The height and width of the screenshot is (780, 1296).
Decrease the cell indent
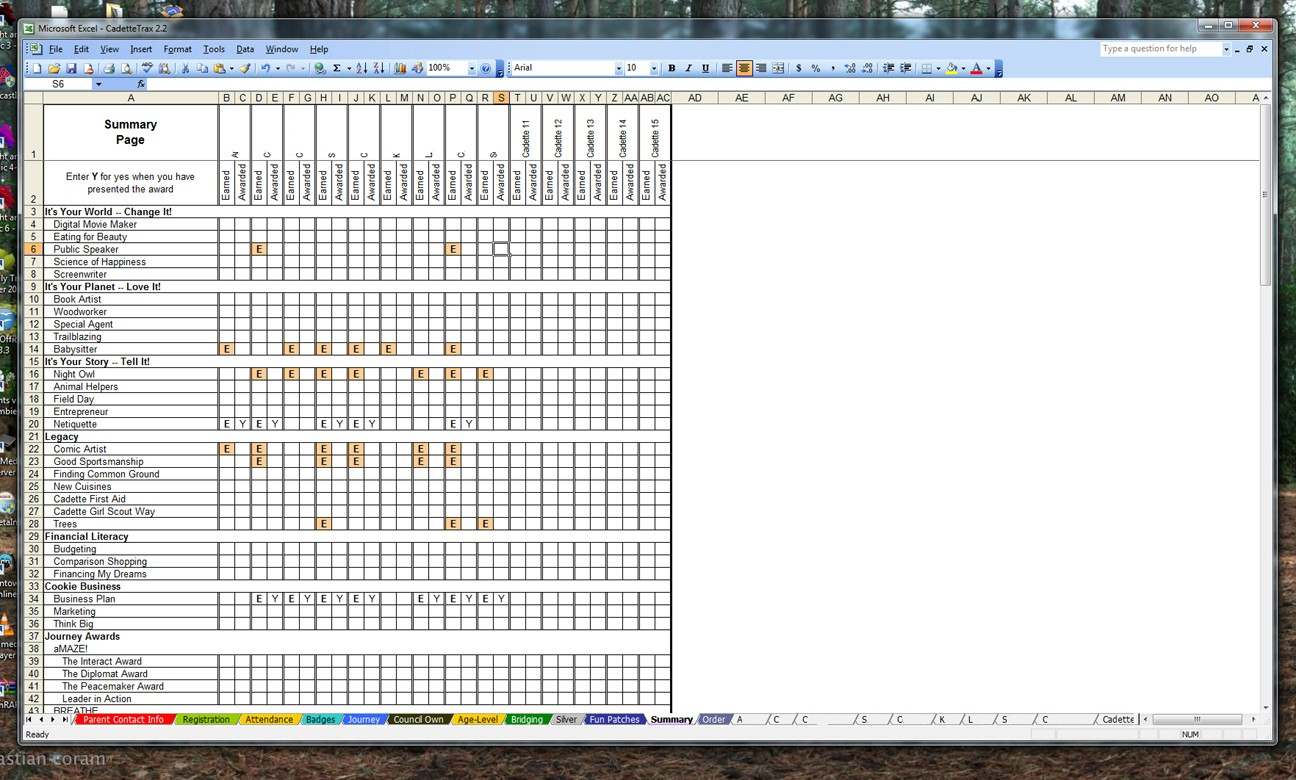(x=888, y=69)
